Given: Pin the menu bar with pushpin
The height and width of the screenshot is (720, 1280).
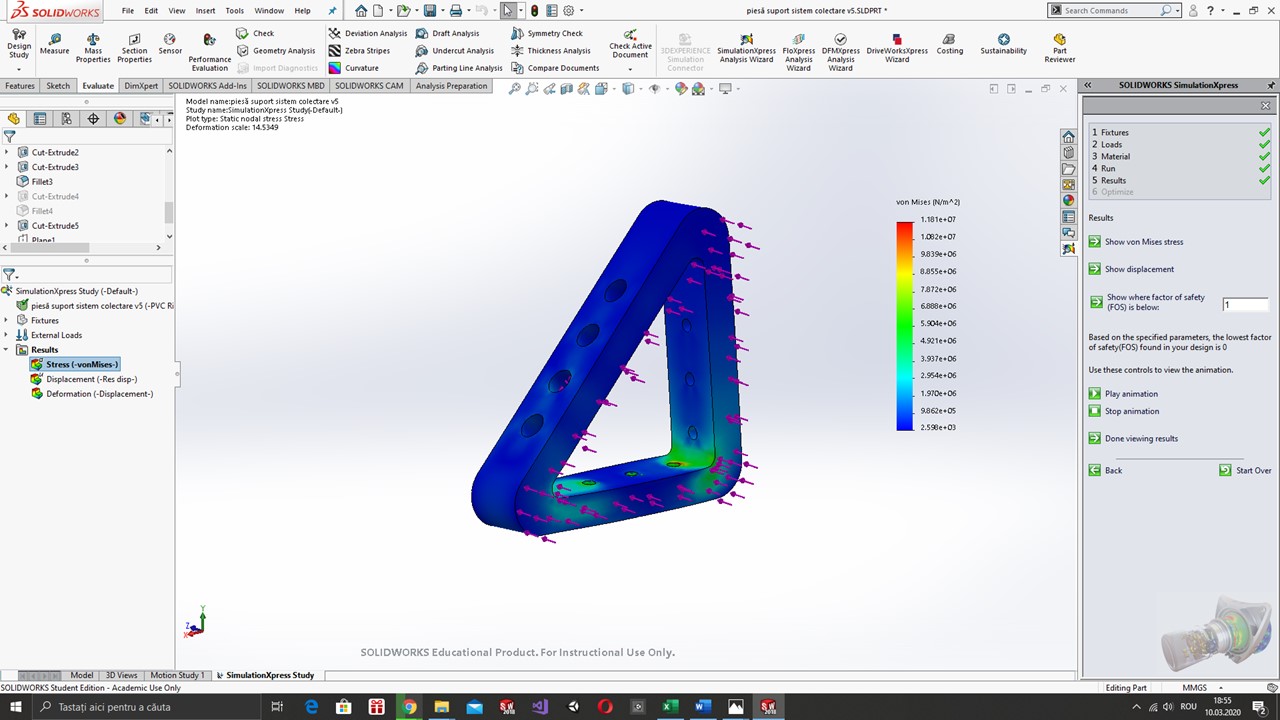Looking at the screenshot, I should pyautogui.click(x=333, y=11).
